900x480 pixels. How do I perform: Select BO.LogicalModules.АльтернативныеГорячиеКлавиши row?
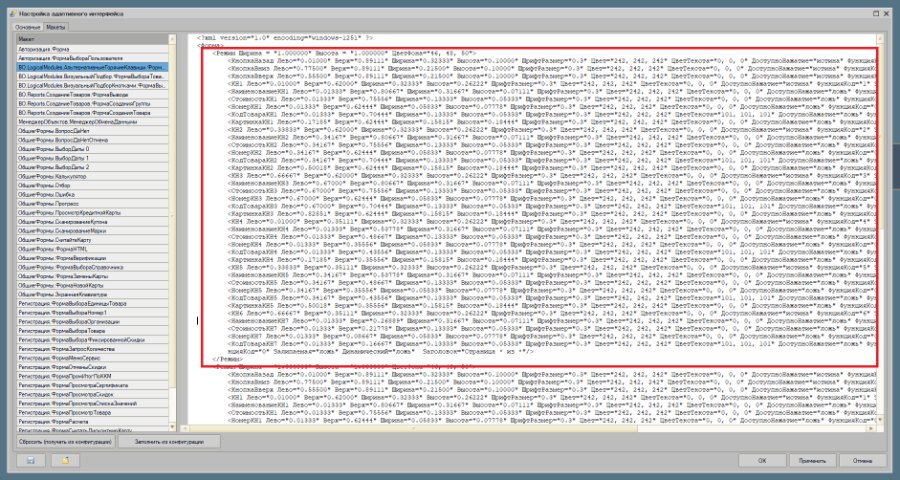click(92, 67)
